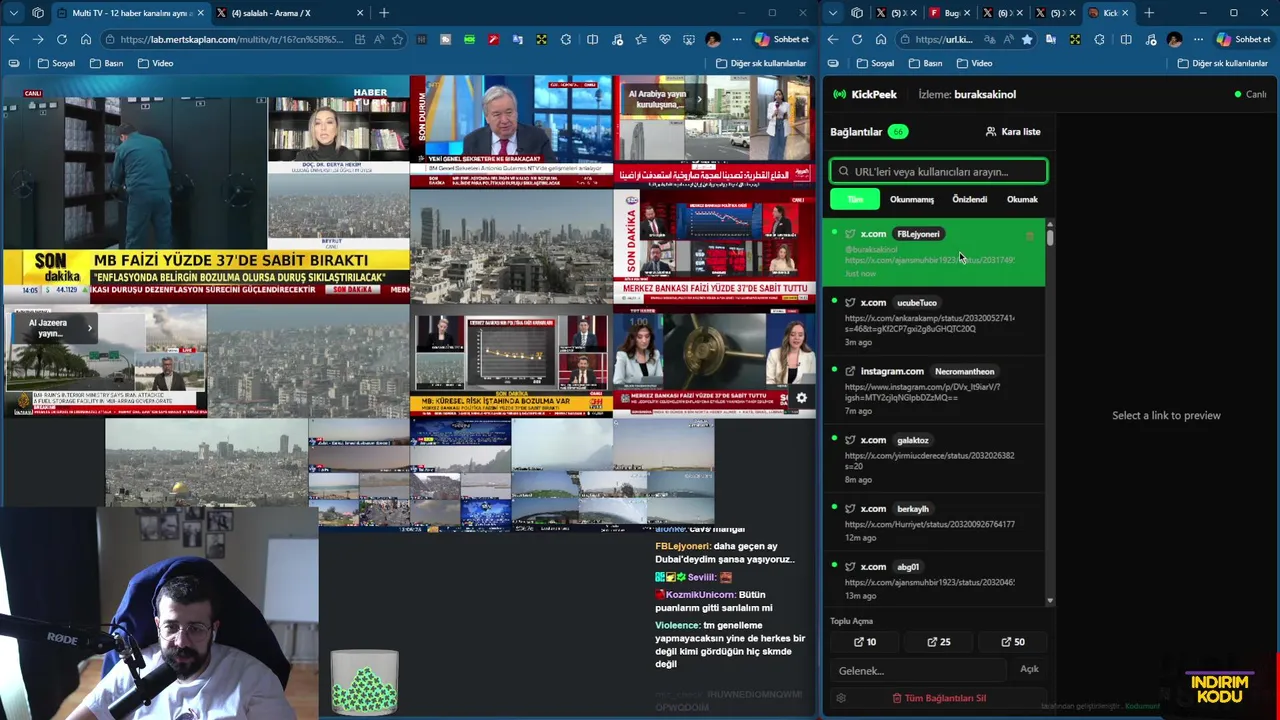Bulk open 10 links
This screenshot has width=1280, height=720.
click(x=865, y=642)
